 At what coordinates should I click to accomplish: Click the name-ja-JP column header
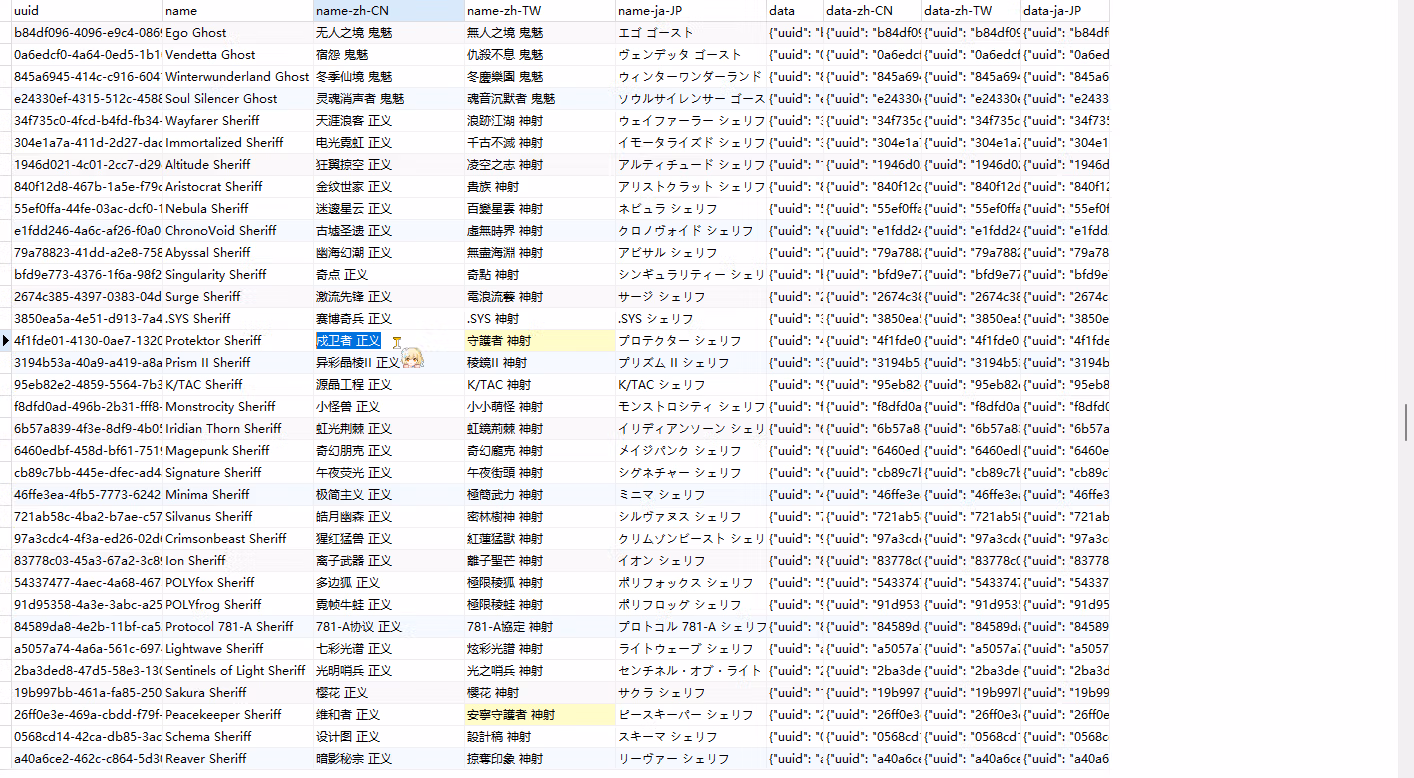tap(691, 11)
